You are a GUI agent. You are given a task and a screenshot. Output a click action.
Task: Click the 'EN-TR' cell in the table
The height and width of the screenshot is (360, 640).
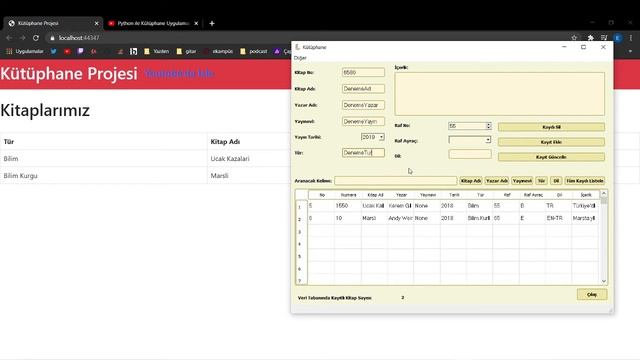(559, 218)
